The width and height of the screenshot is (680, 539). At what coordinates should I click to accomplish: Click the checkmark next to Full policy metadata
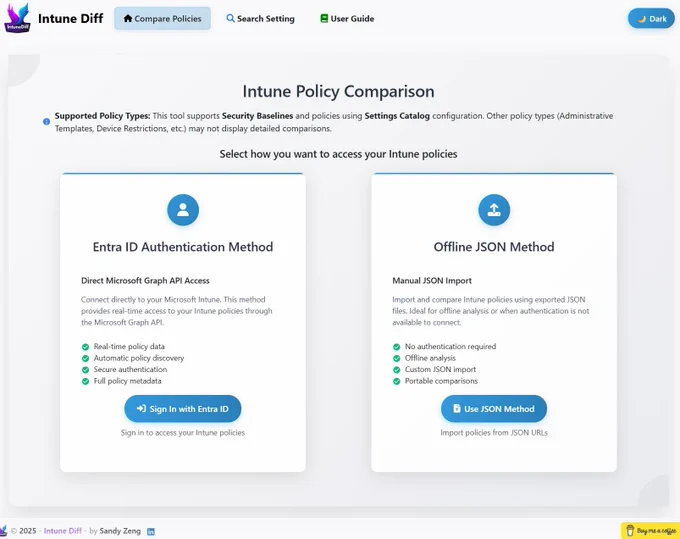click(x=85, y=381)
